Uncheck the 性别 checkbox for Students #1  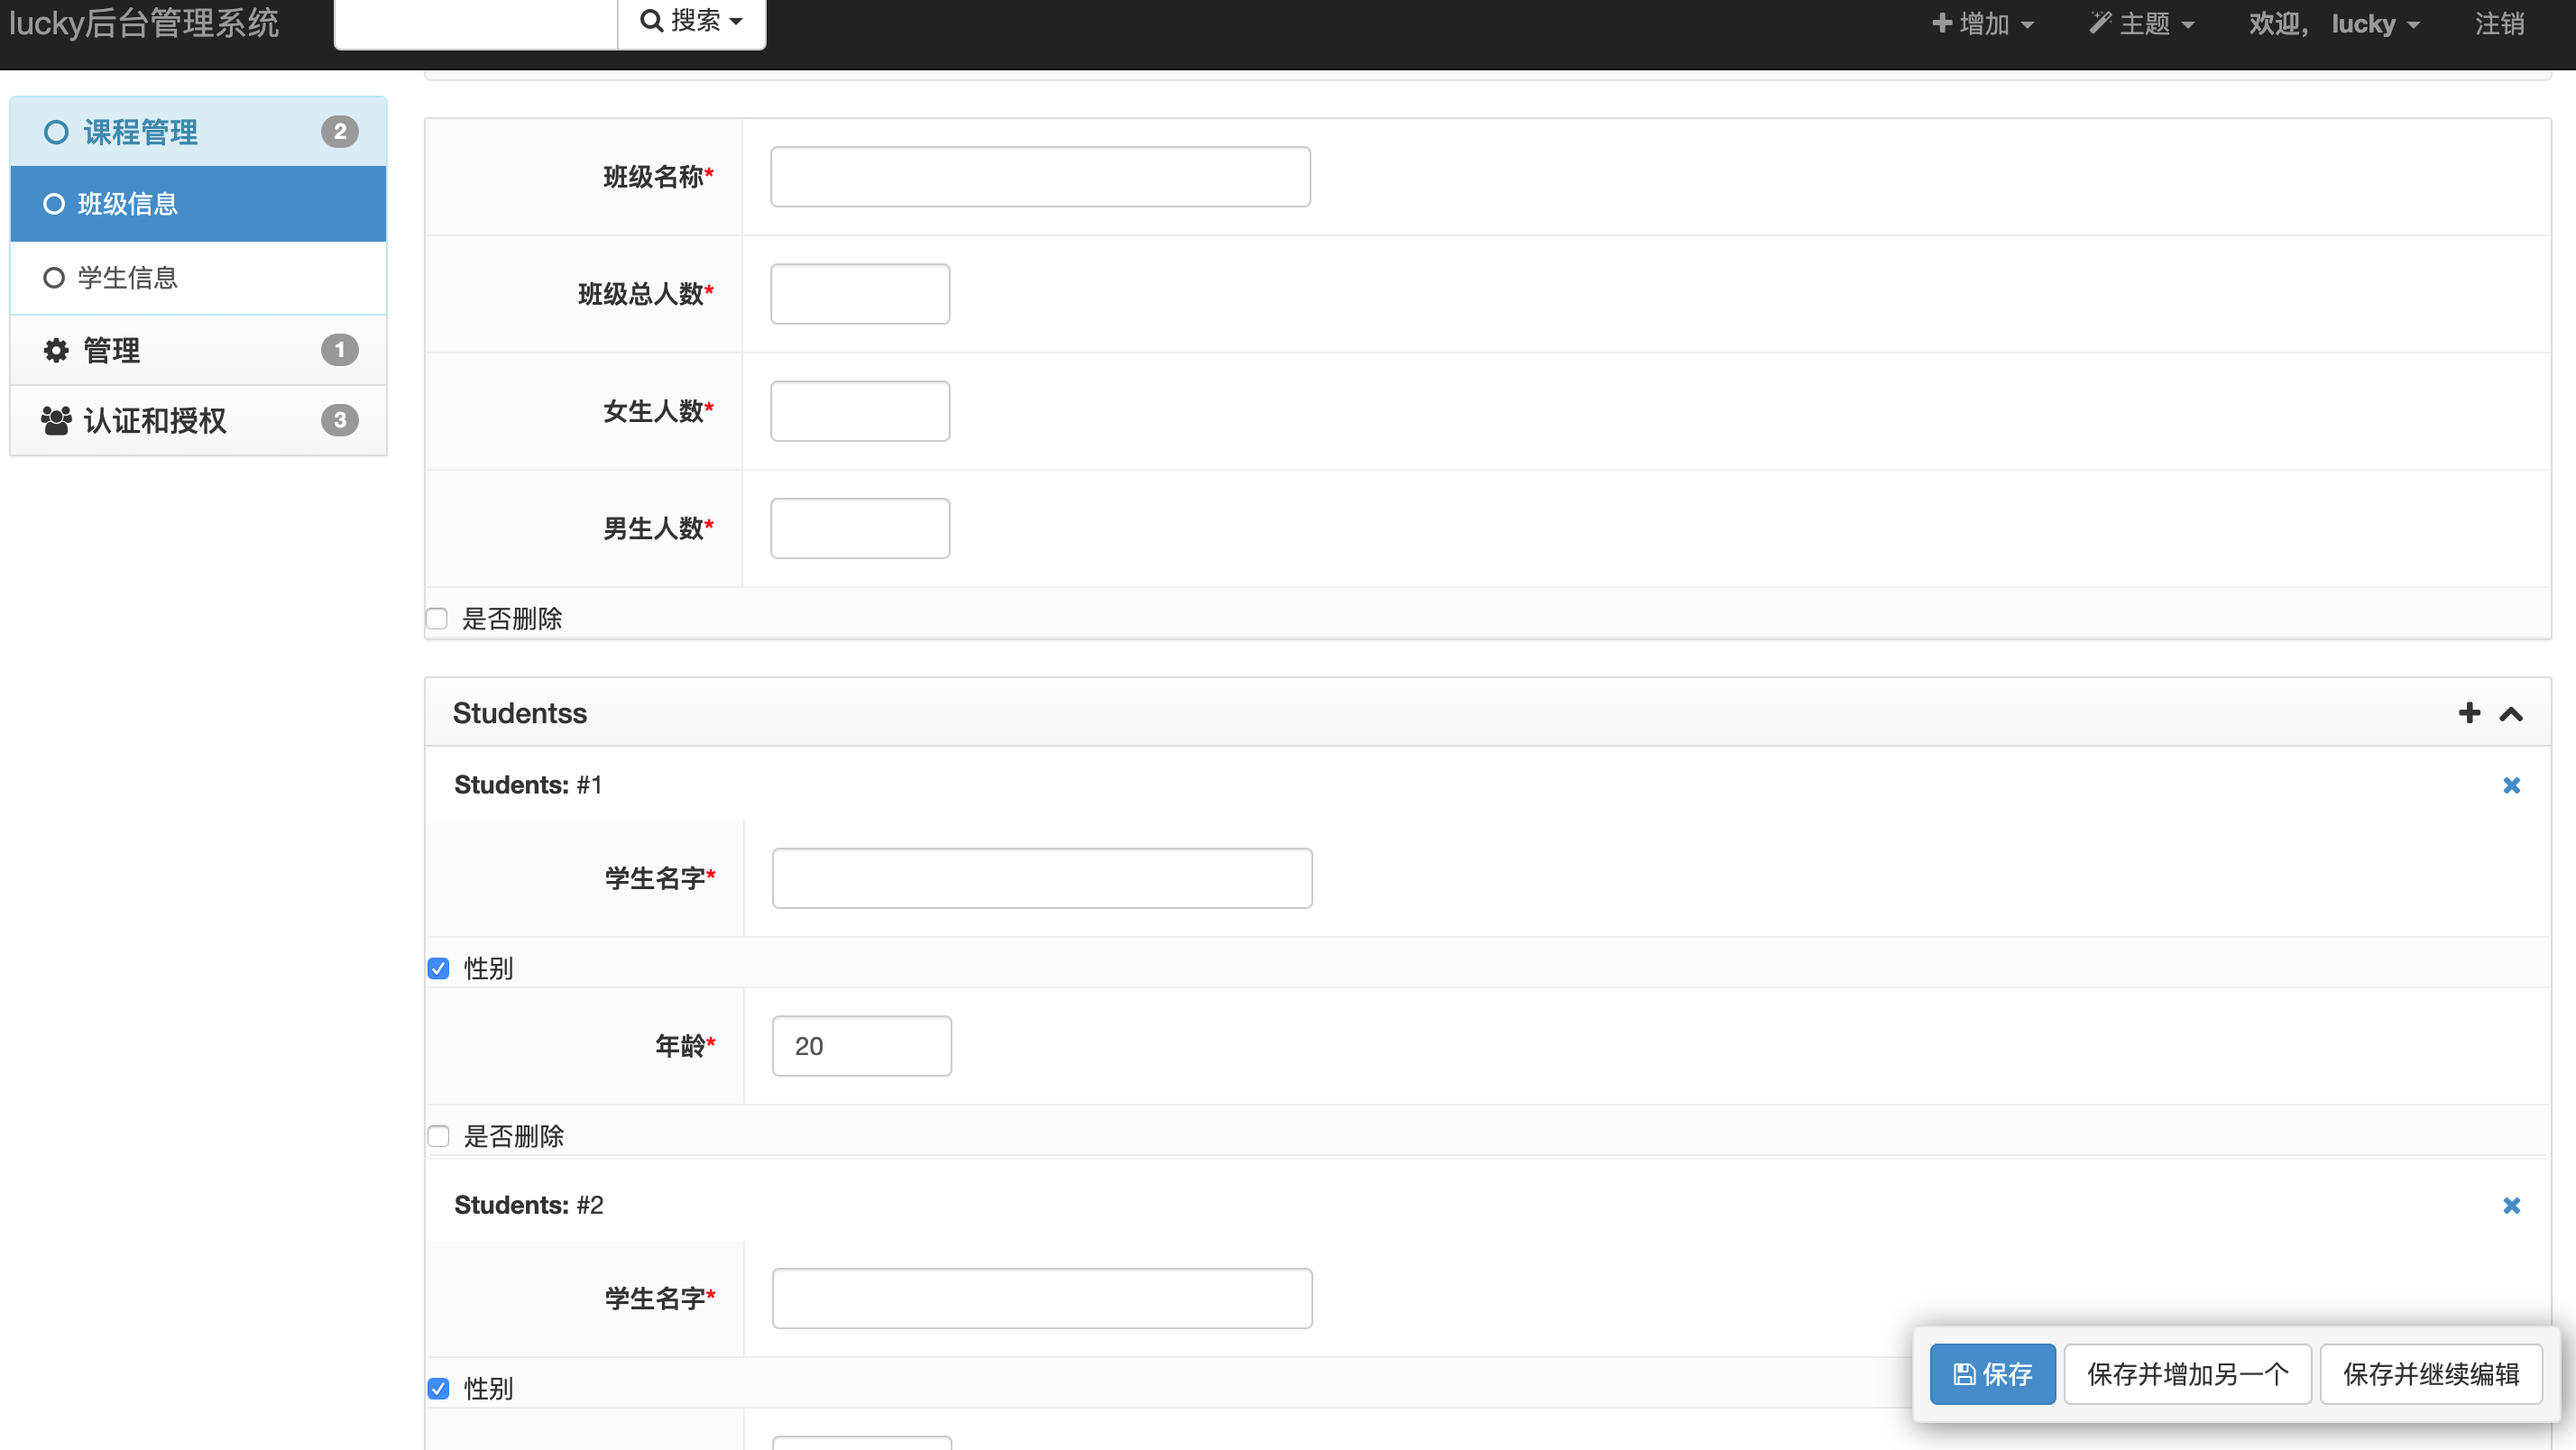(x=439, y=967)
